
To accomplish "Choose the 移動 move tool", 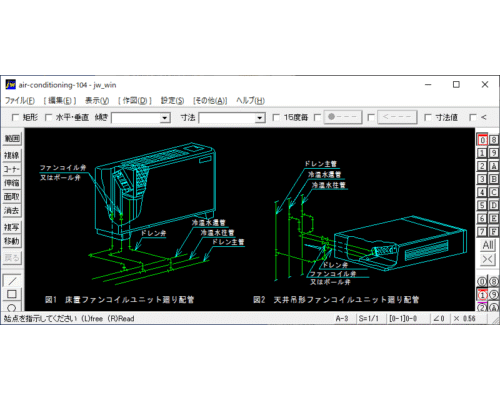I will click(x=12, y=241).
